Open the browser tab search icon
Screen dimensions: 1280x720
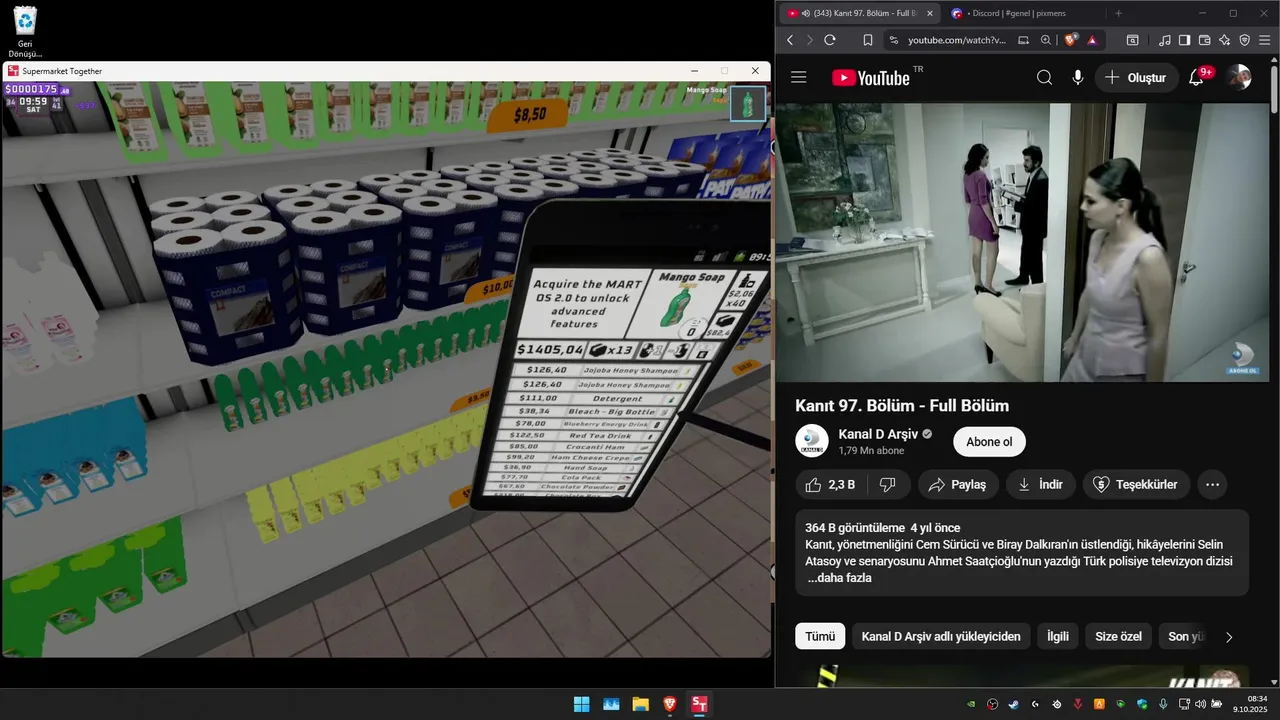[1132, 40]
